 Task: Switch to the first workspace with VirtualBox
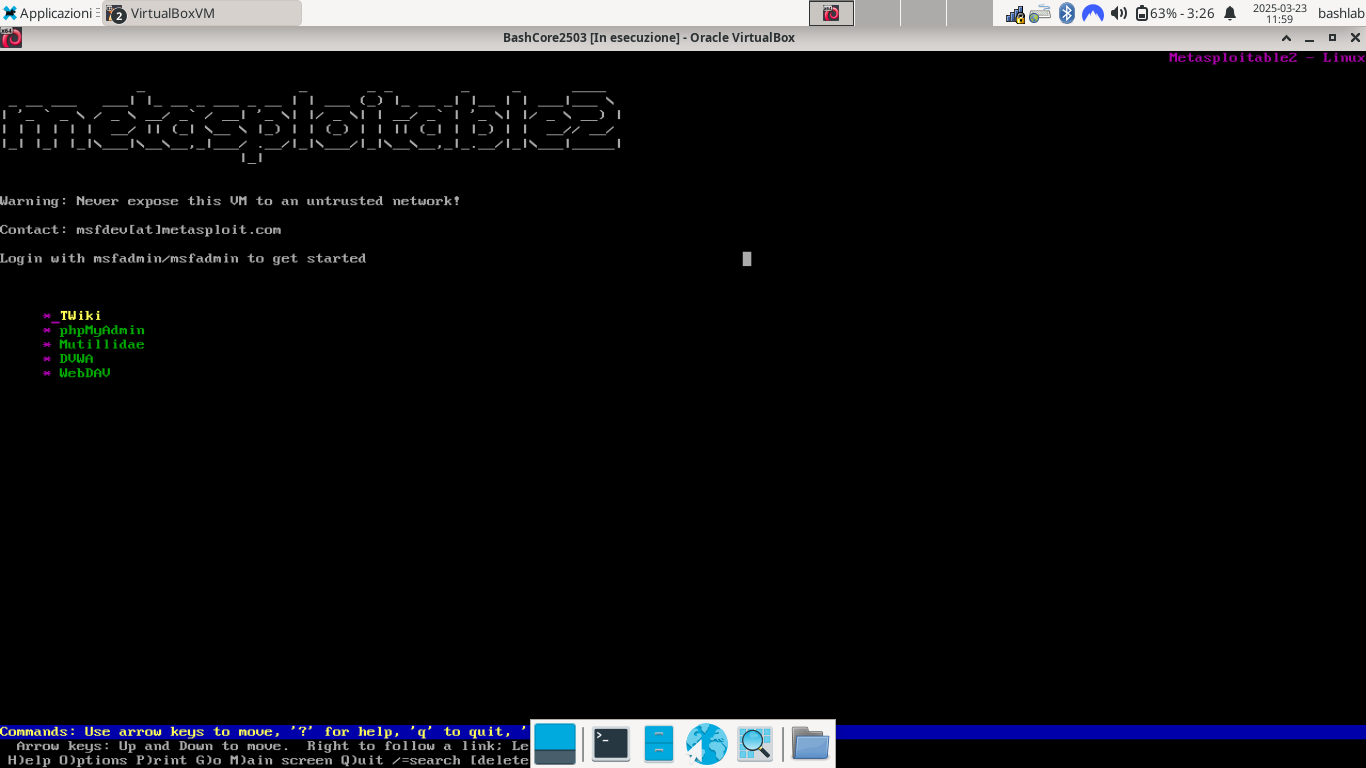click(831, 13)
